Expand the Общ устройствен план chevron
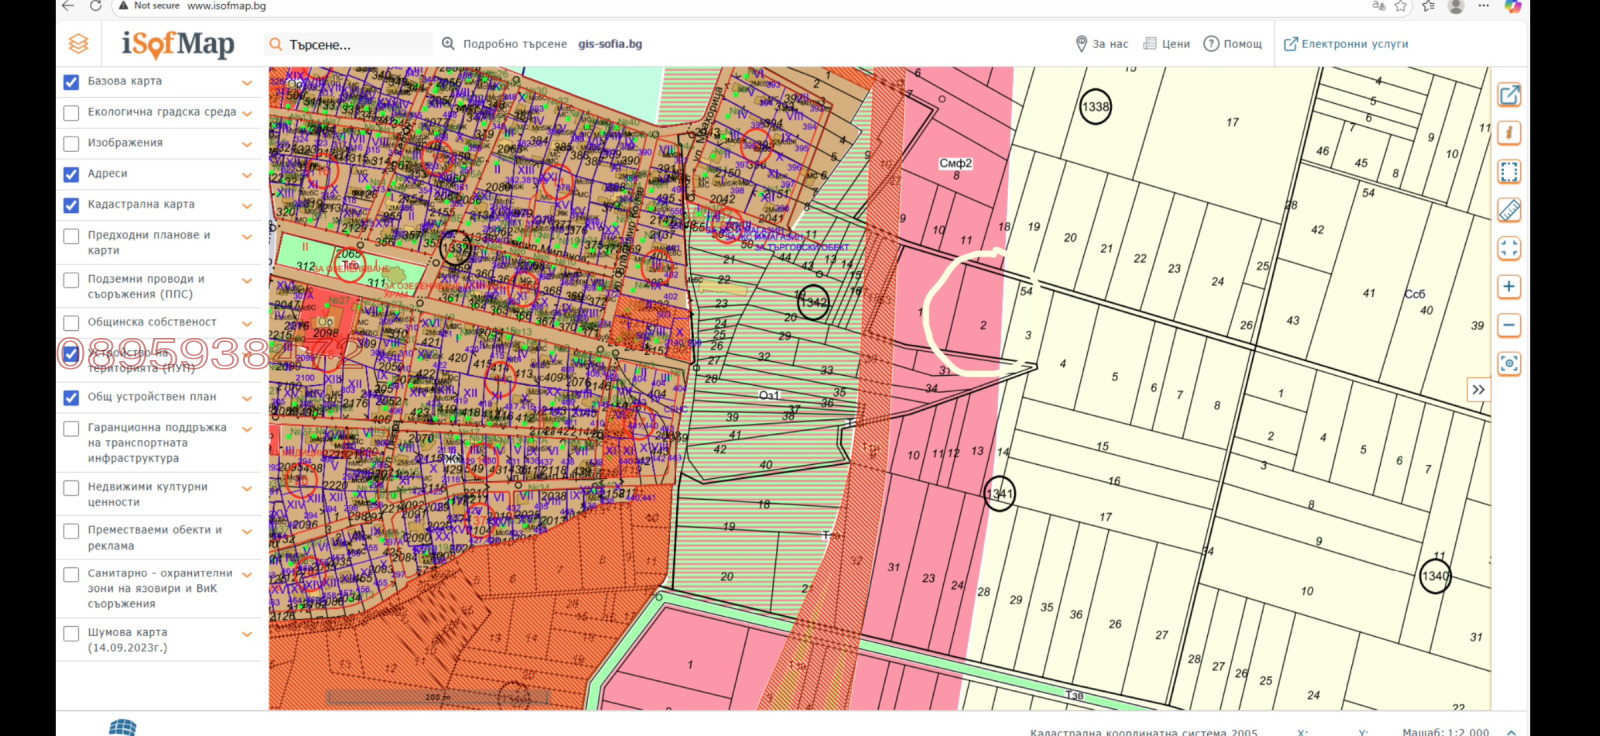The height and width of the screenshot is (736, 1600). point(247,398)
